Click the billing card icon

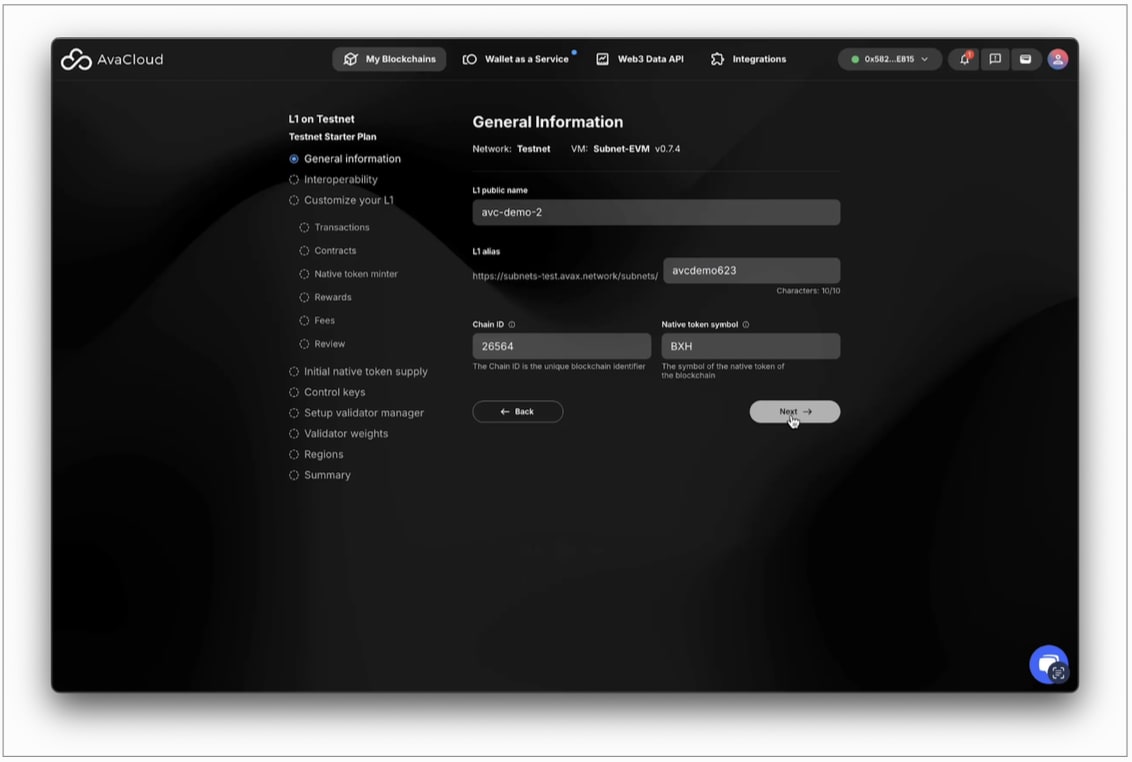point(1025,59)
